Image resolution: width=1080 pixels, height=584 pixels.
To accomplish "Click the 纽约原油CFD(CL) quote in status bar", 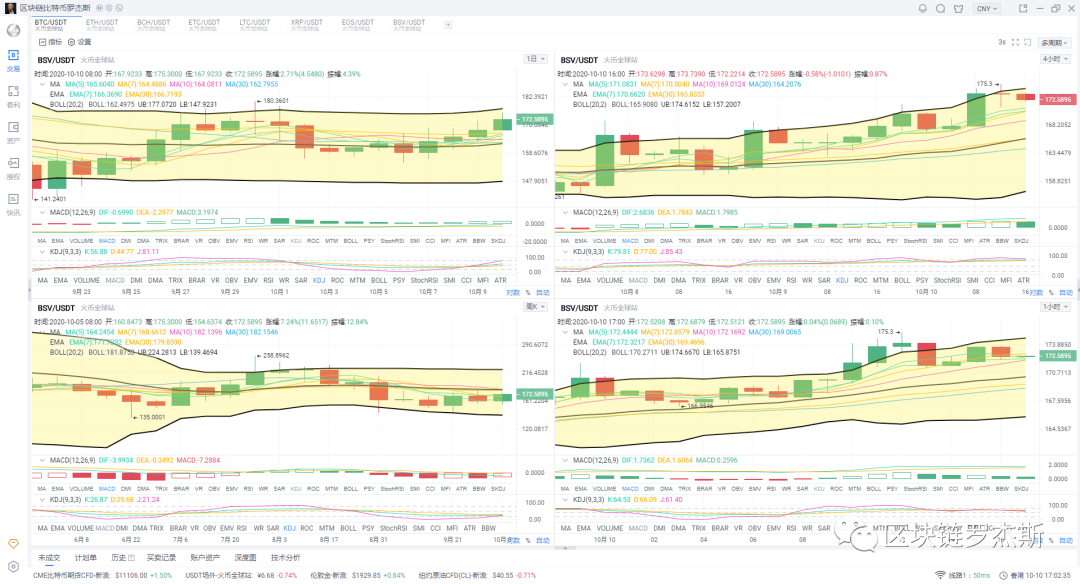I will click(477, 575).
